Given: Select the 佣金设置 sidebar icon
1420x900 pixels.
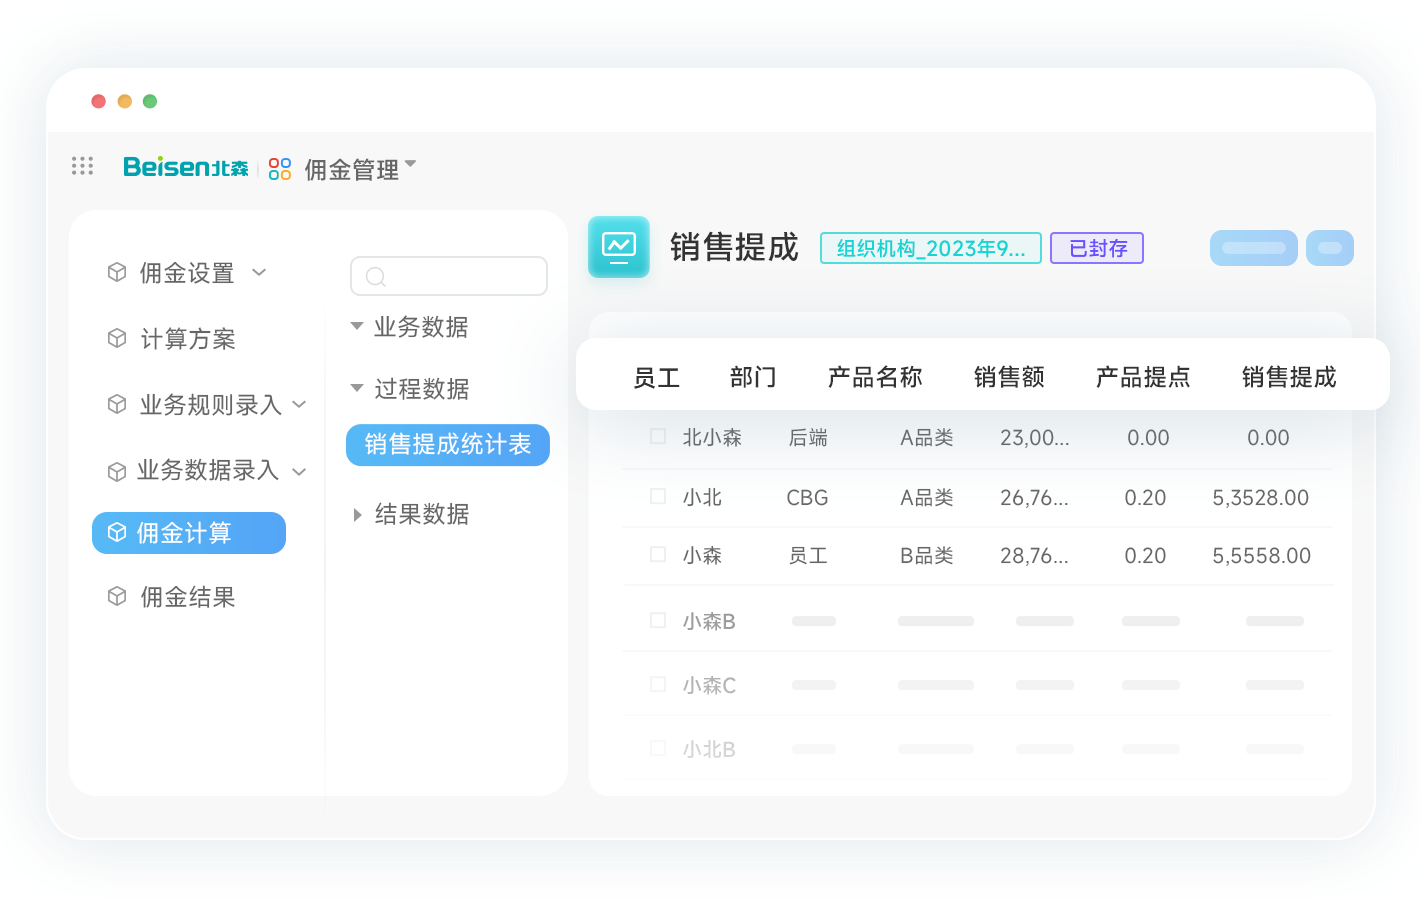Looking at the screenshot, I should point(117,272).
